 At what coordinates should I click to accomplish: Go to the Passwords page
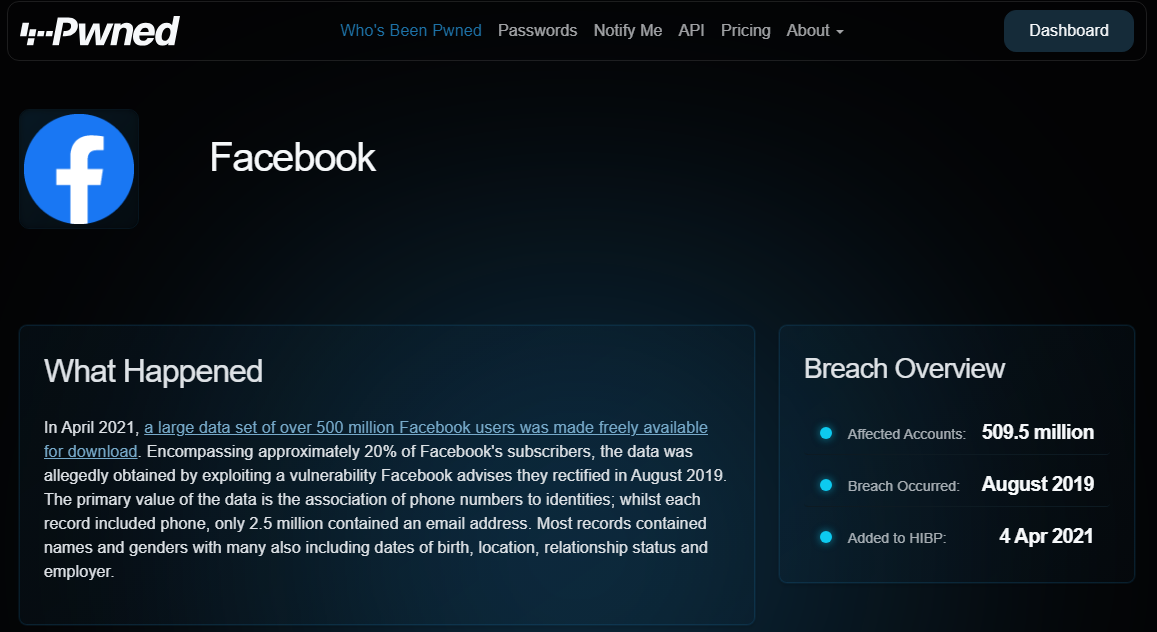tap(537, 30)
